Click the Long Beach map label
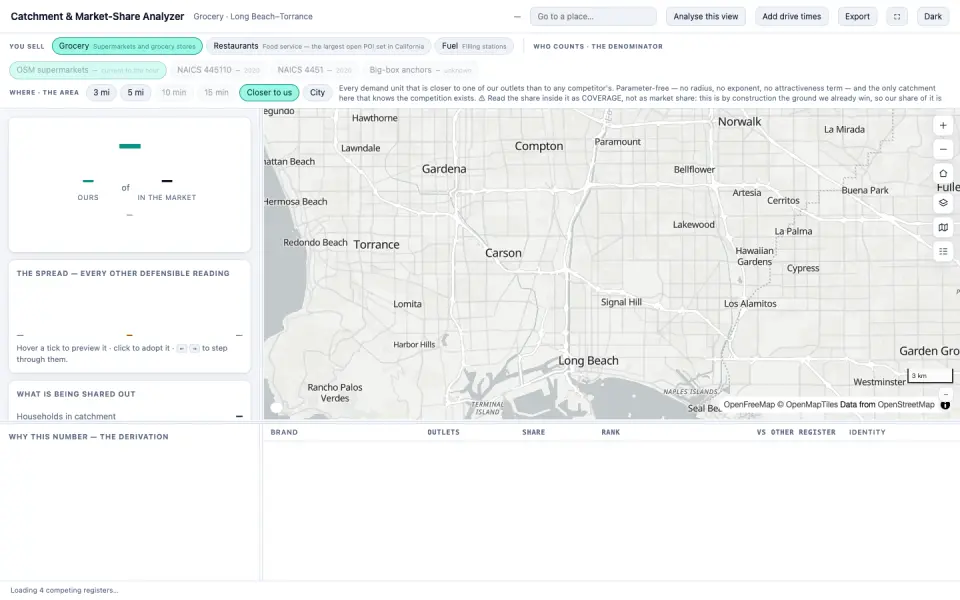960x600 pixels. click(x=588, y=361)
